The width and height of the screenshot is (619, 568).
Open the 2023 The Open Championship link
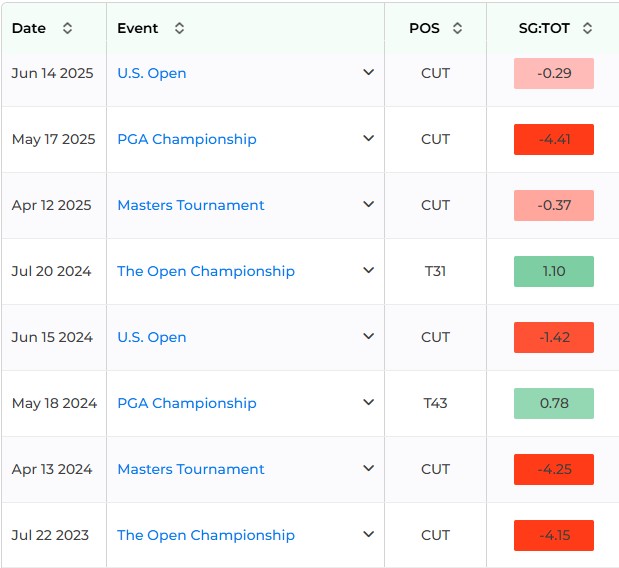[x=206, y=535]
